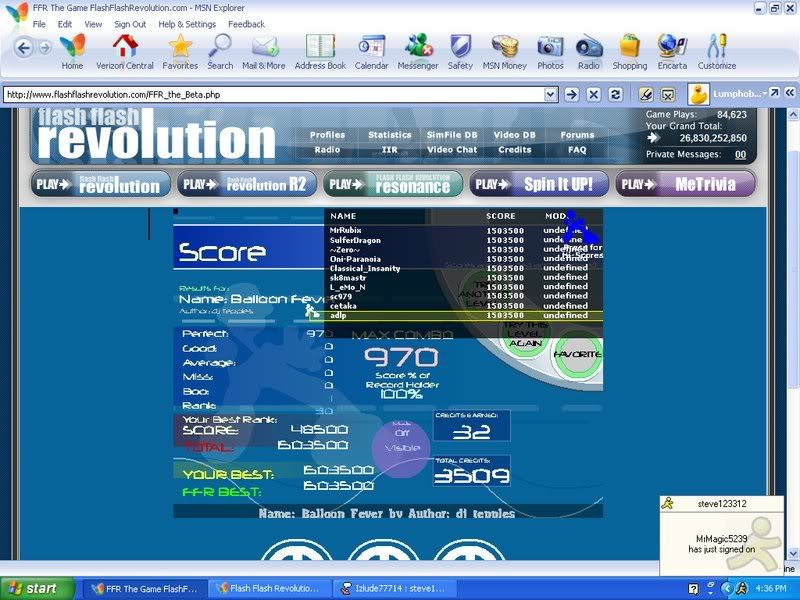Click the Favorites star icon
Screen dimensions: 800x600
[x=180, y=48]
